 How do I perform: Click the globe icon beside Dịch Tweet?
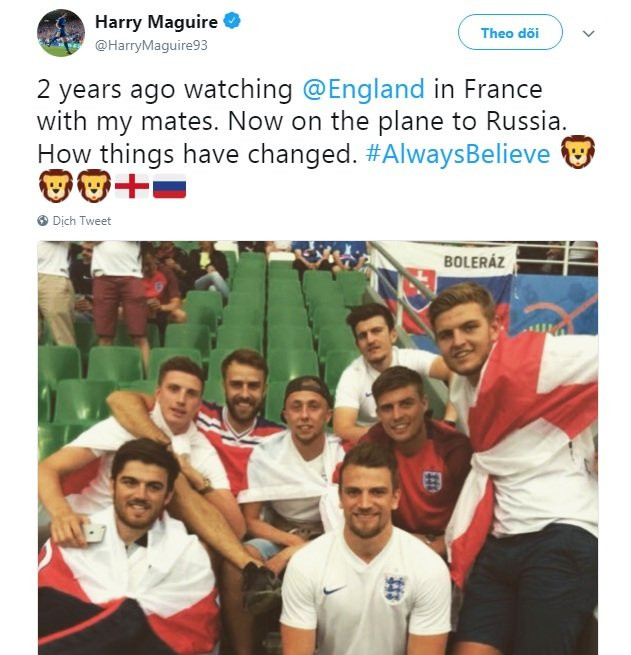[43, 221]
